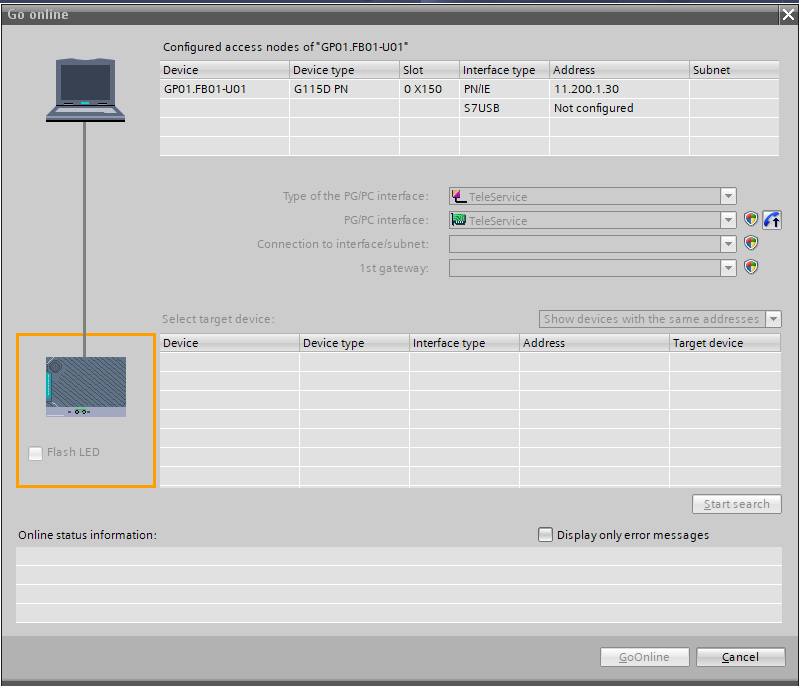
Task: Click the Device type header in access nodes table
Action: pyautogui.click(x=344, y=70)
